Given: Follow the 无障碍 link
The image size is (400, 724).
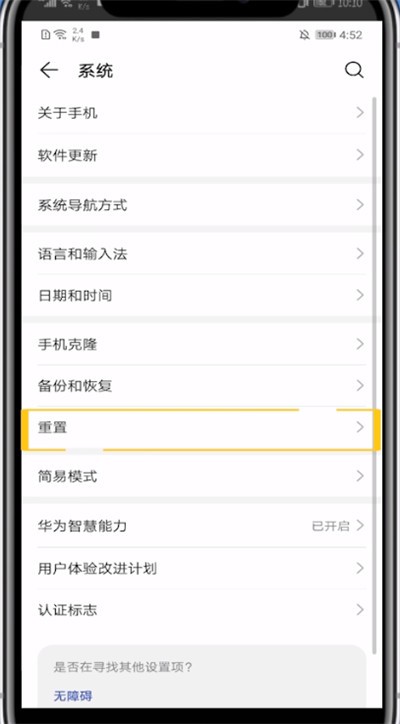Looking at the screenshot, I should [73, 695].
